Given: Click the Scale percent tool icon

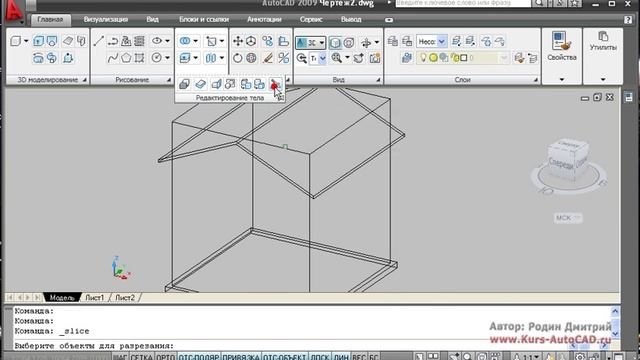Looking at the screenshot, I should 283,58.
